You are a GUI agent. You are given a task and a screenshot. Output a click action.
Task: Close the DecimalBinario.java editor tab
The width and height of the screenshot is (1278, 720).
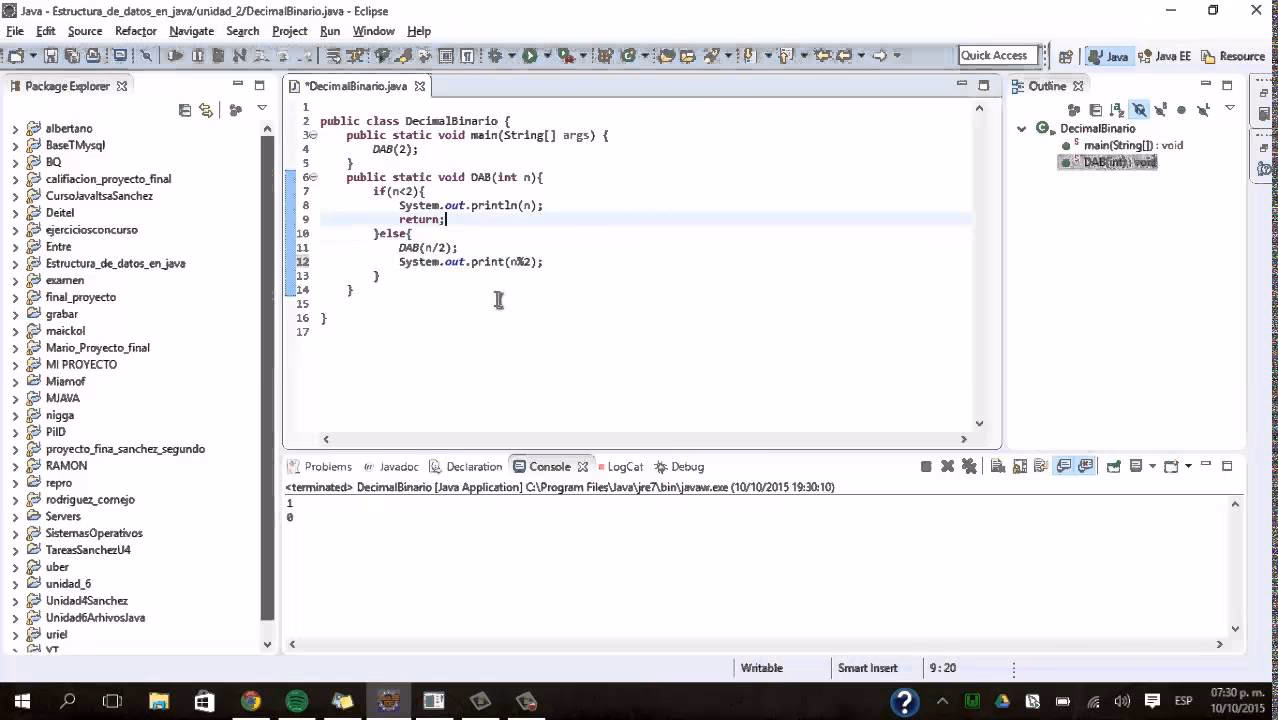420,86
